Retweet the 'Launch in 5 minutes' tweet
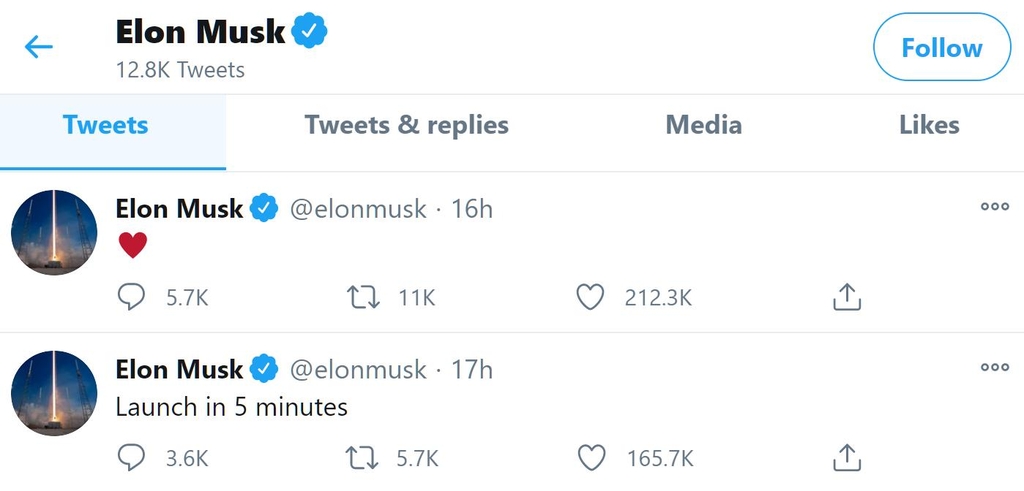The image size is (1024, 491). 362,458
